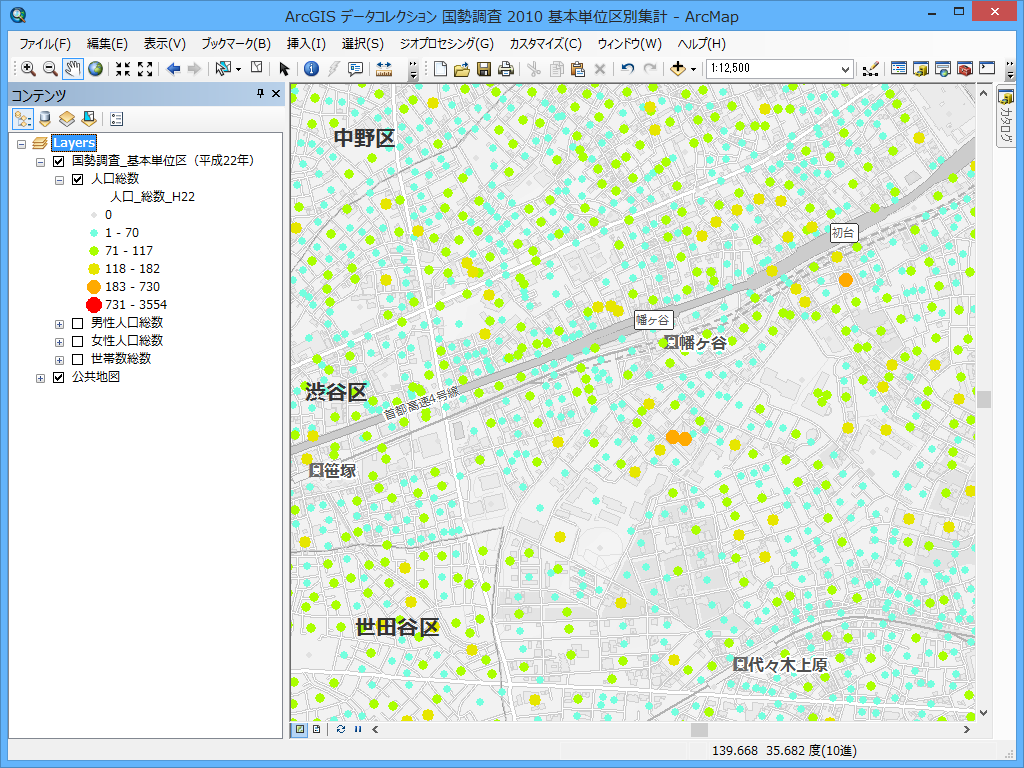Viewport: 1024px width, 768px height.
Task: Open the 編集(E) menu
Action: pos(107,44)
